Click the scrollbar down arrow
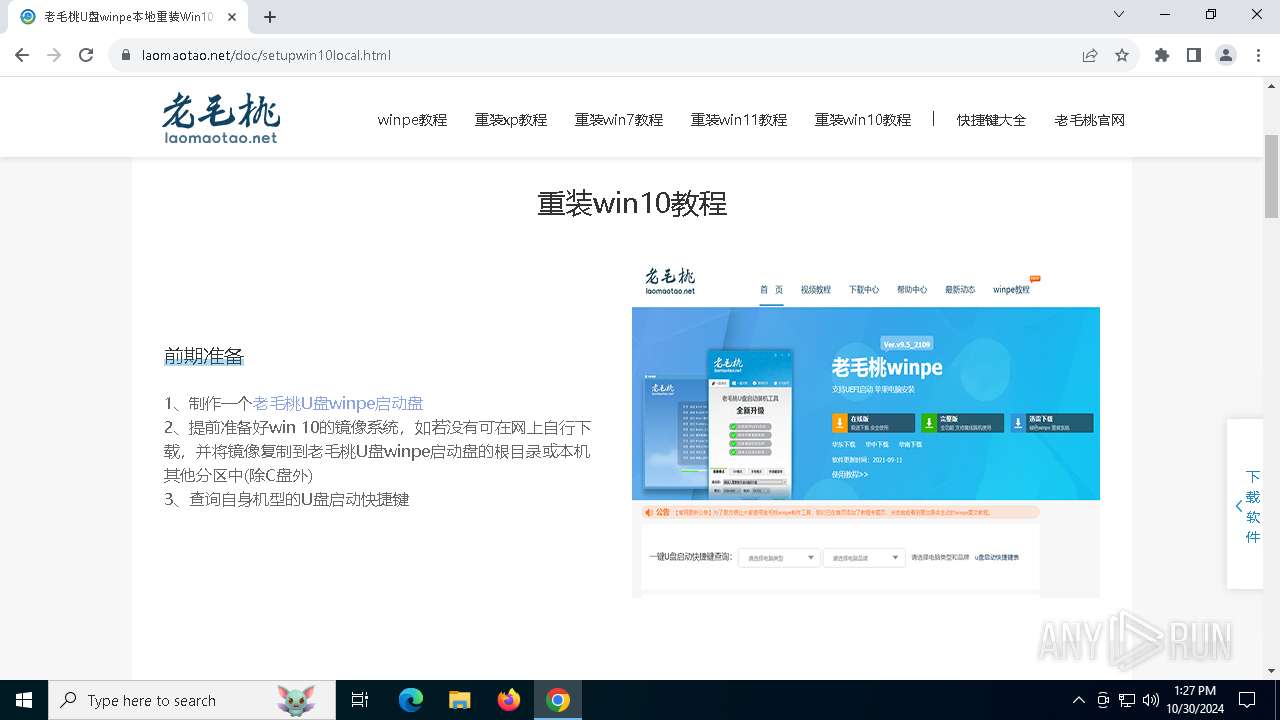Image resolution: width=1280 pixels, height=720 pixels. [1272, 671]
